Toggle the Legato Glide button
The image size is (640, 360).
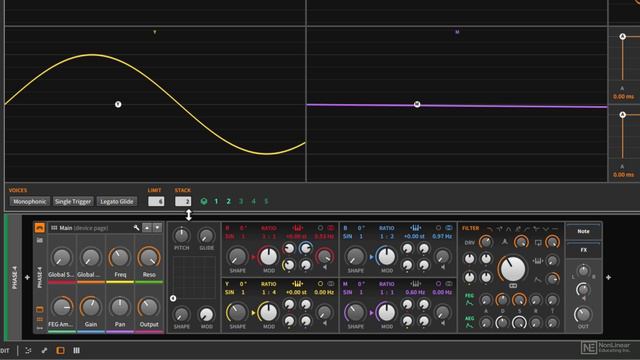pyautogui.click(x=117, y=201)
